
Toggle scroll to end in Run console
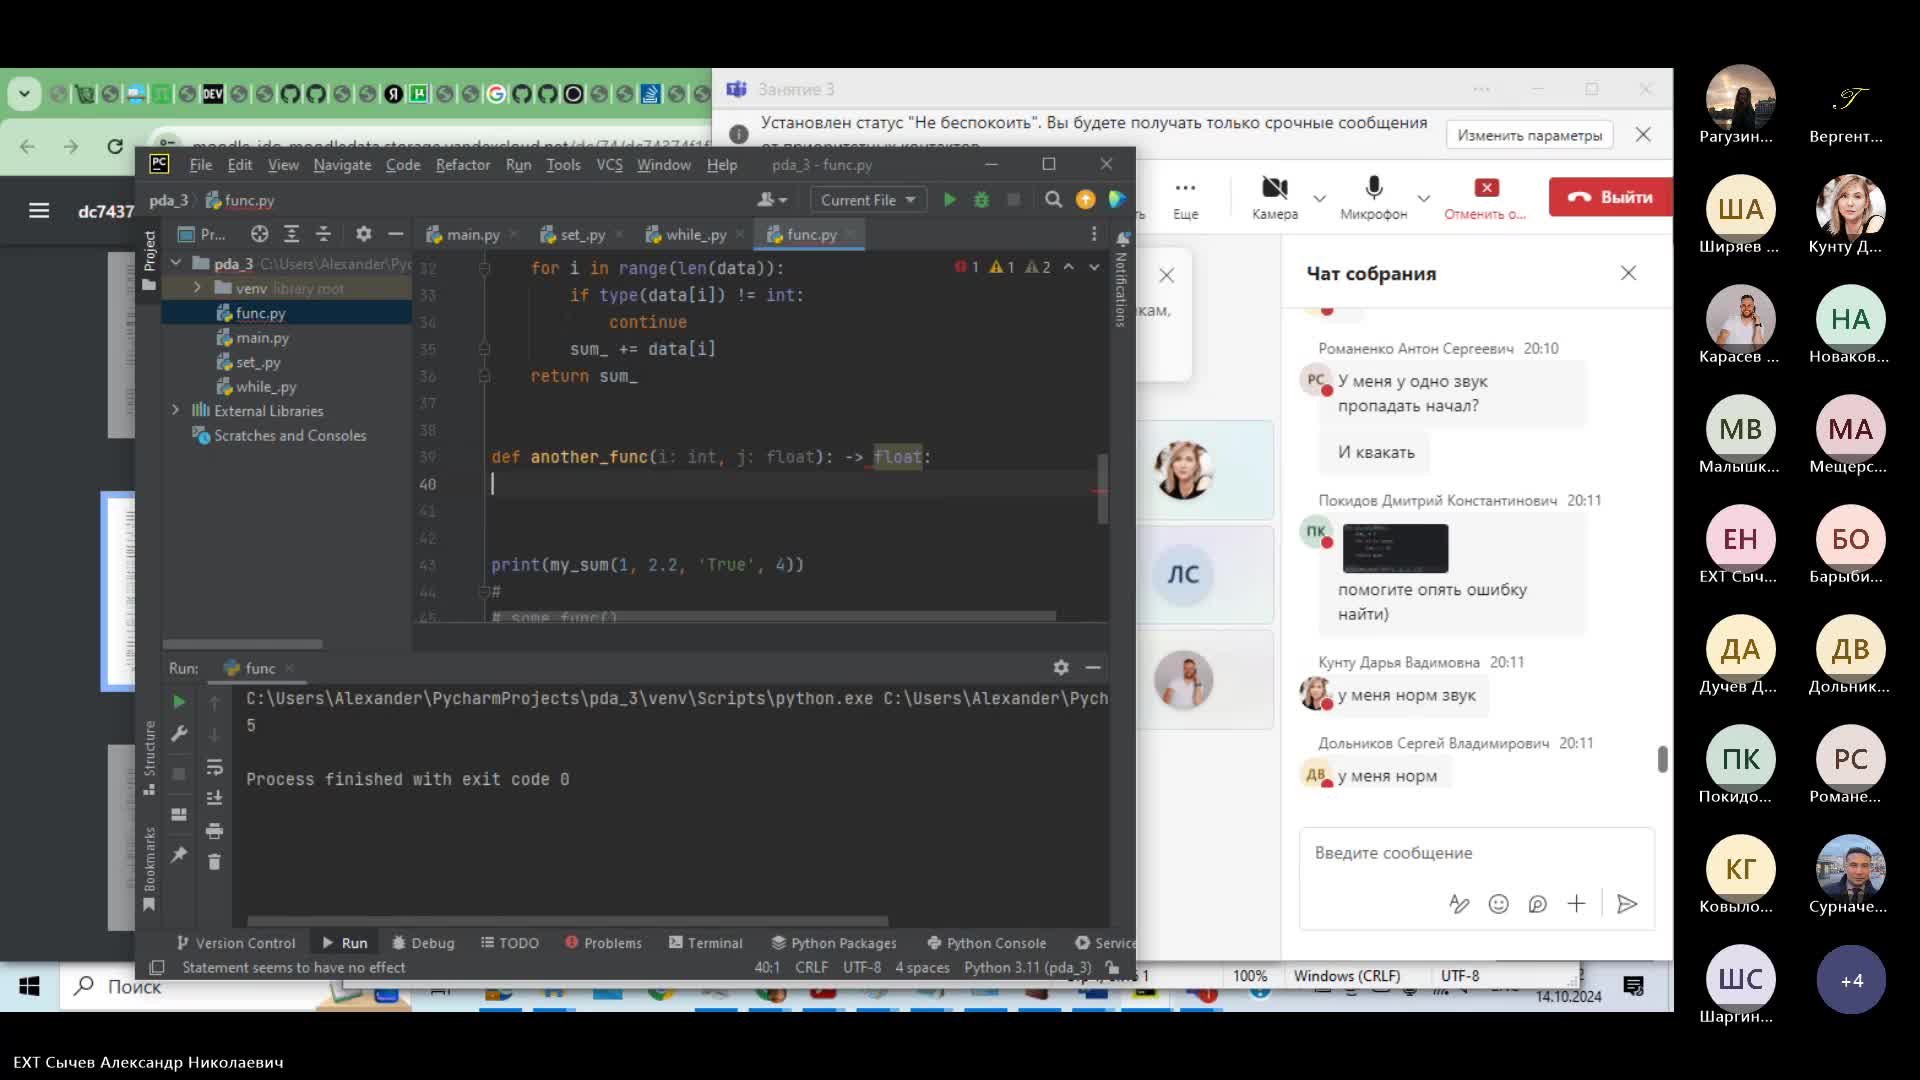[x=214, y=798]
